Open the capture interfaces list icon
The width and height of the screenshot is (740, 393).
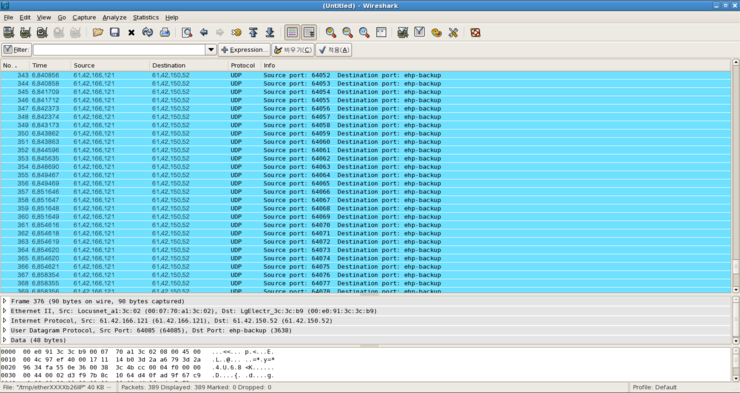coord(8,33)
